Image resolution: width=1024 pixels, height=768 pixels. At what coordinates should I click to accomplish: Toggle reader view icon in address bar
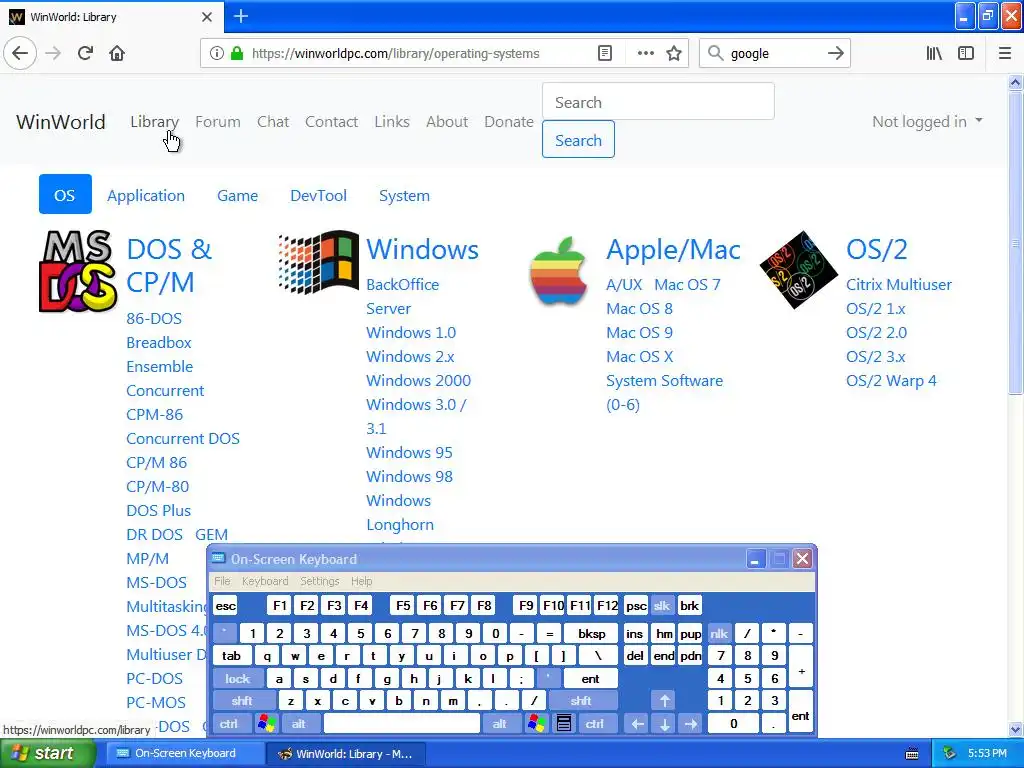(x=605, y=54)
